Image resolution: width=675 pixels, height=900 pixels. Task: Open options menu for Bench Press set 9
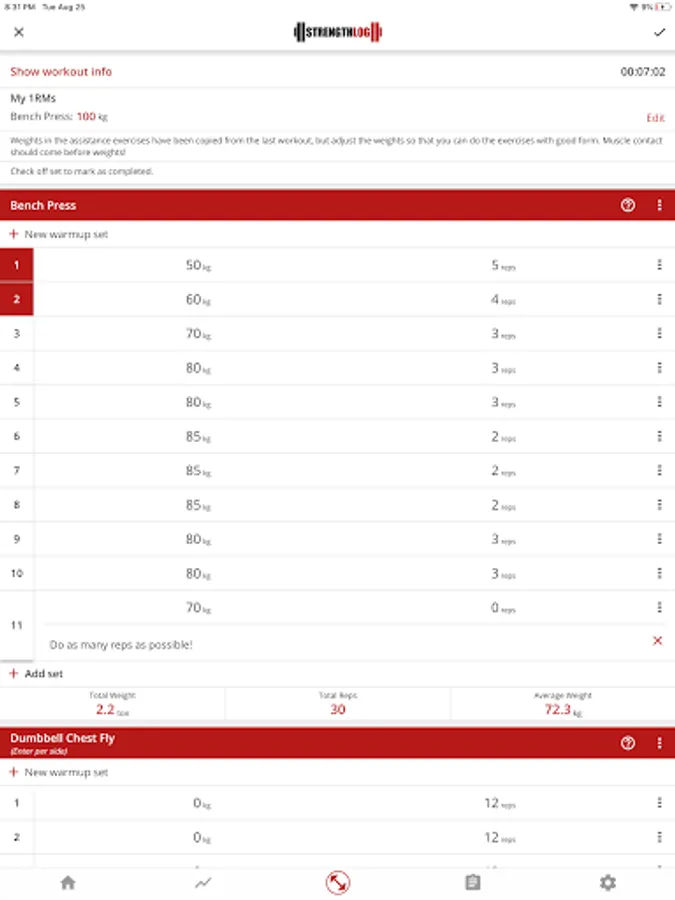(x=659, y=539)
